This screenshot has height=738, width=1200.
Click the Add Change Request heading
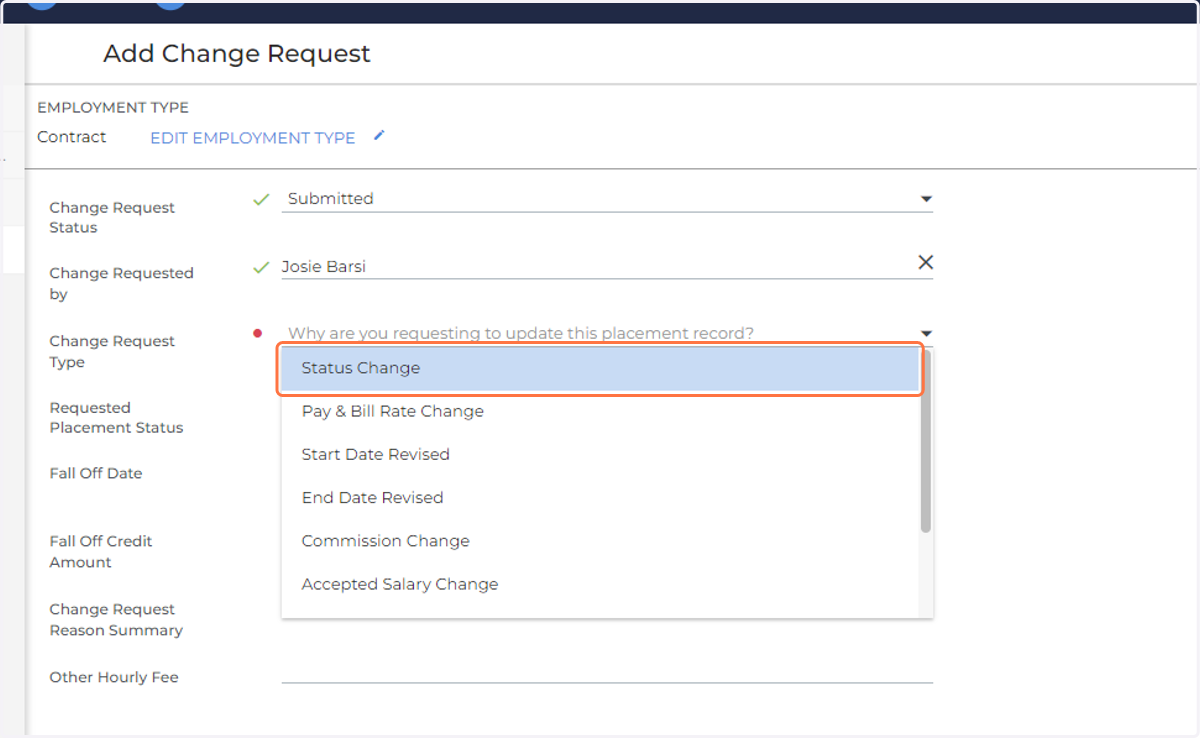237,54
